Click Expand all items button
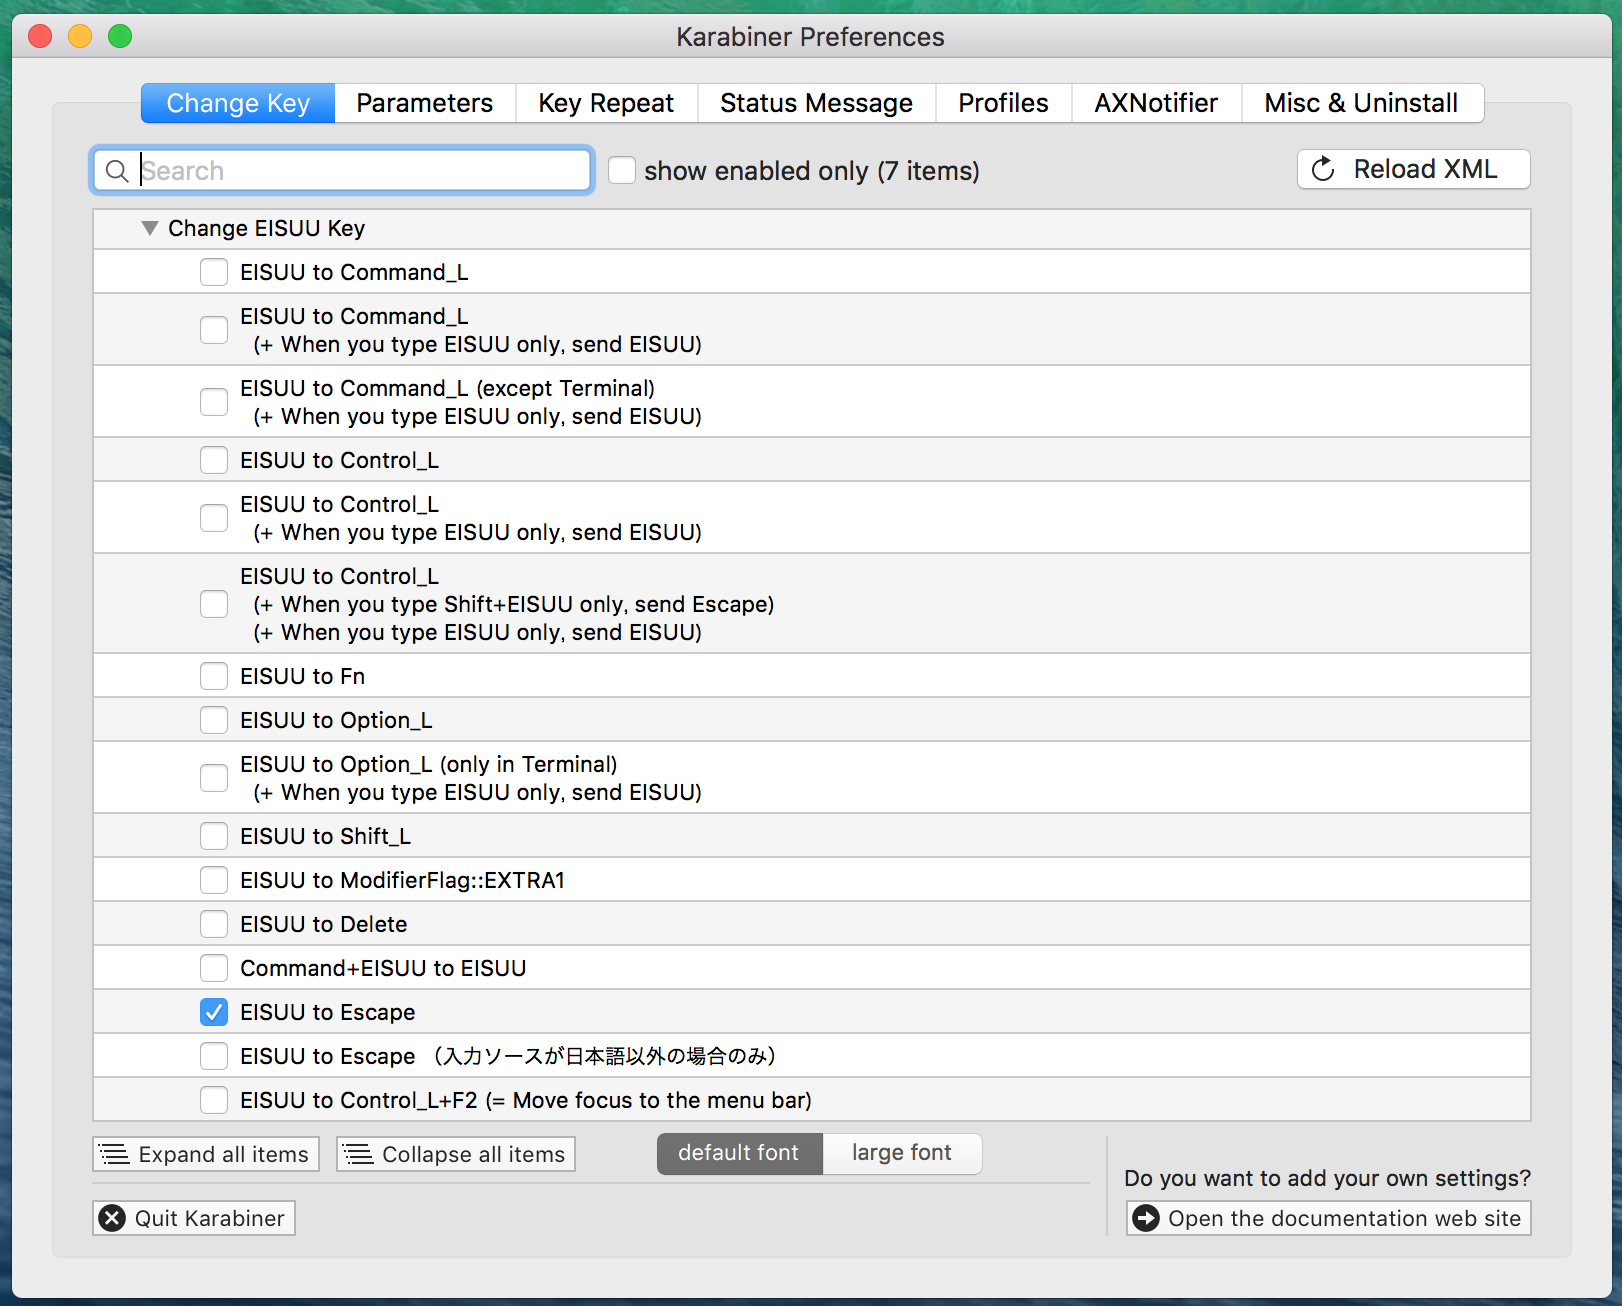Image resolution: width=1622 pixels, height=1306 pixels. click(206, 1154)
